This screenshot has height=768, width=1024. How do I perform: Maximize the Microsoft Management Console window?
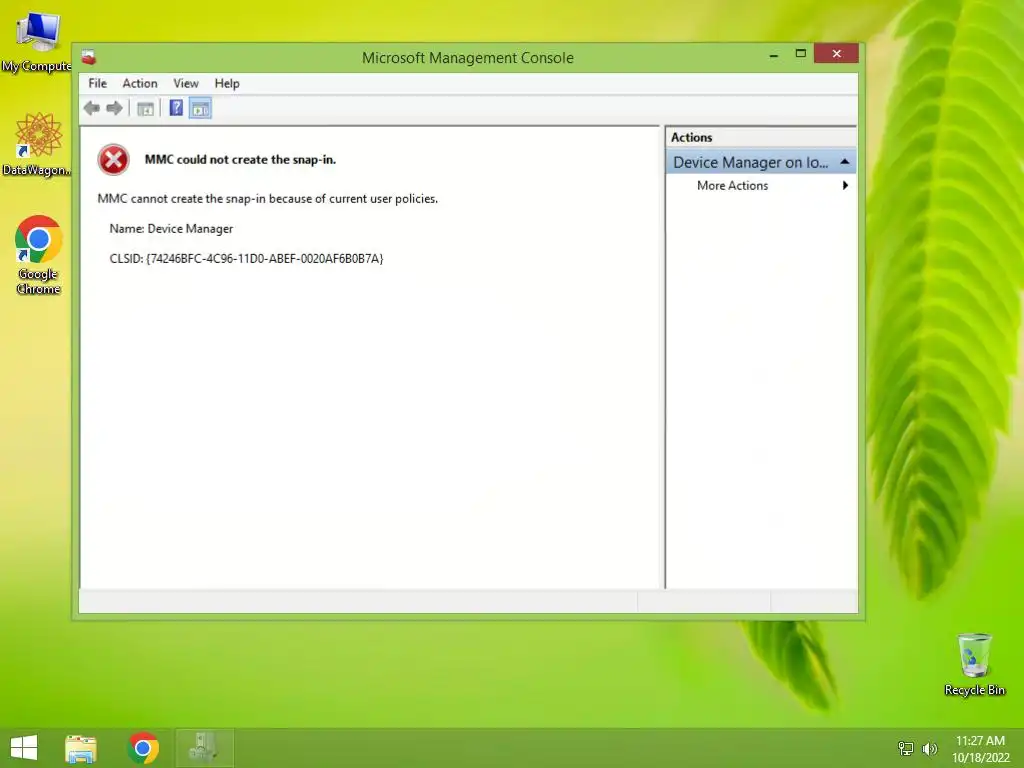(801, 54)
